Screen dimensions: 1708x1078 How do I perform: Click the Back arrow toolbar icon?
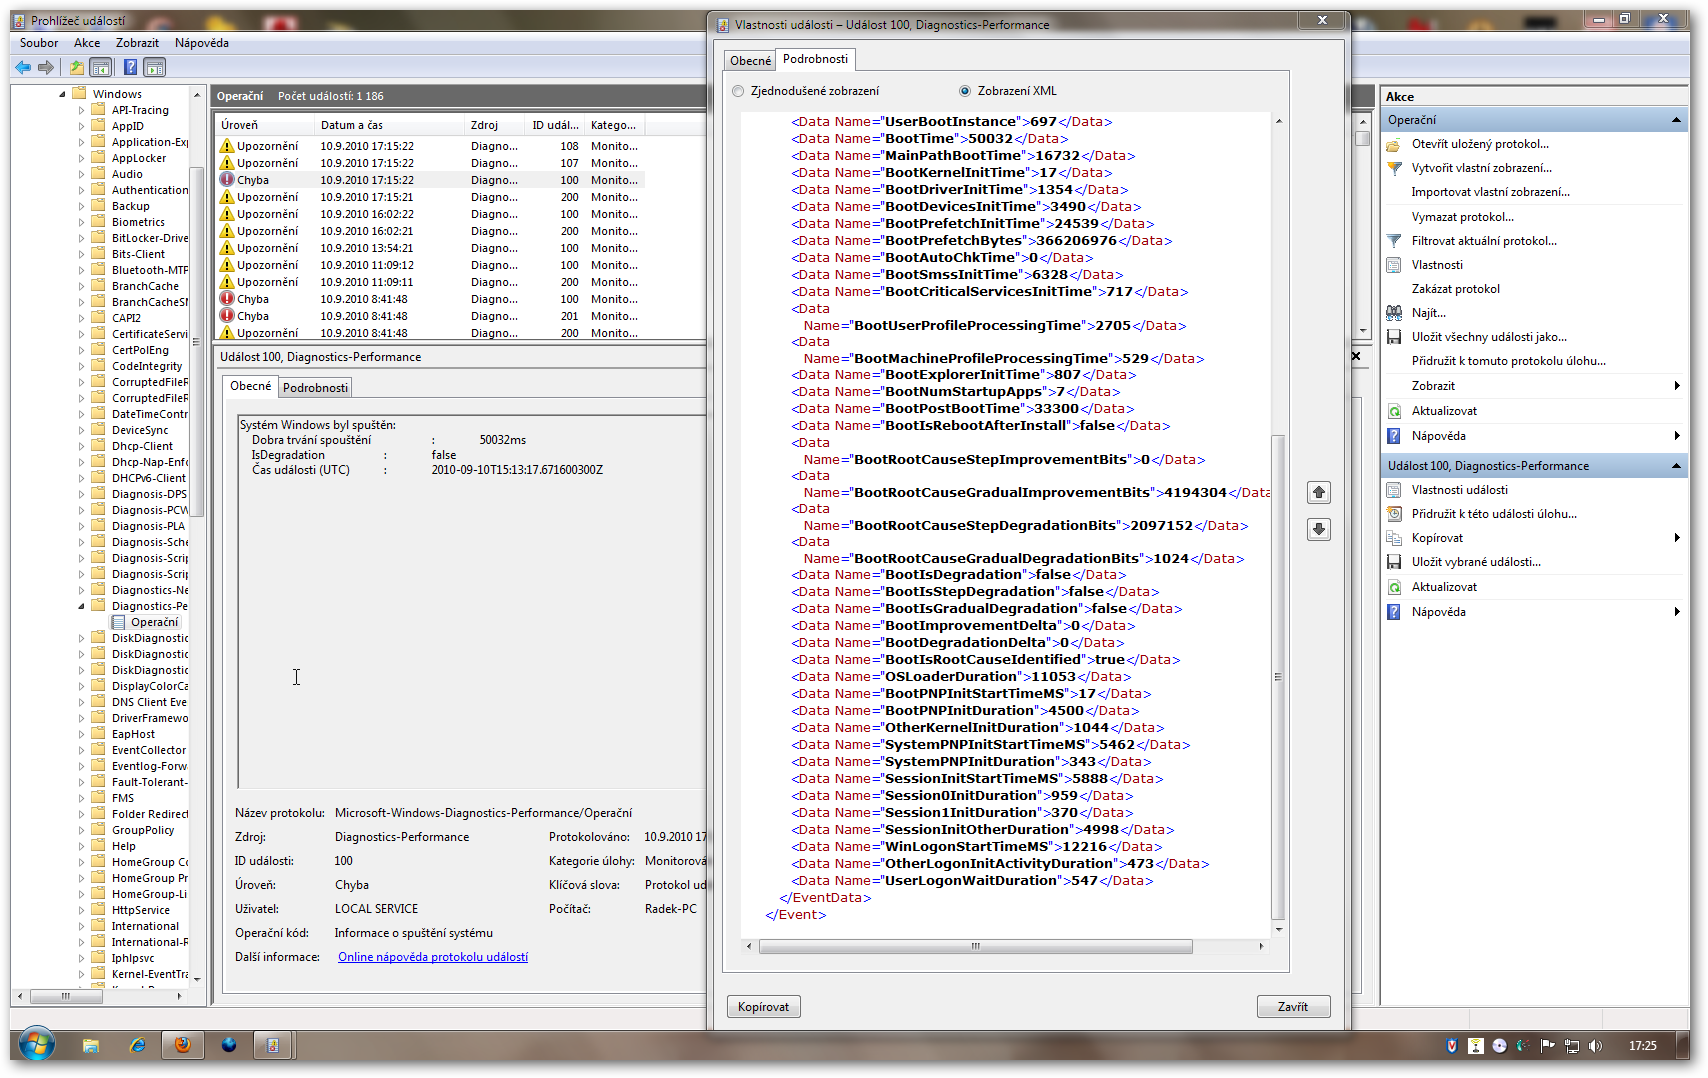[x=23, y=67]
